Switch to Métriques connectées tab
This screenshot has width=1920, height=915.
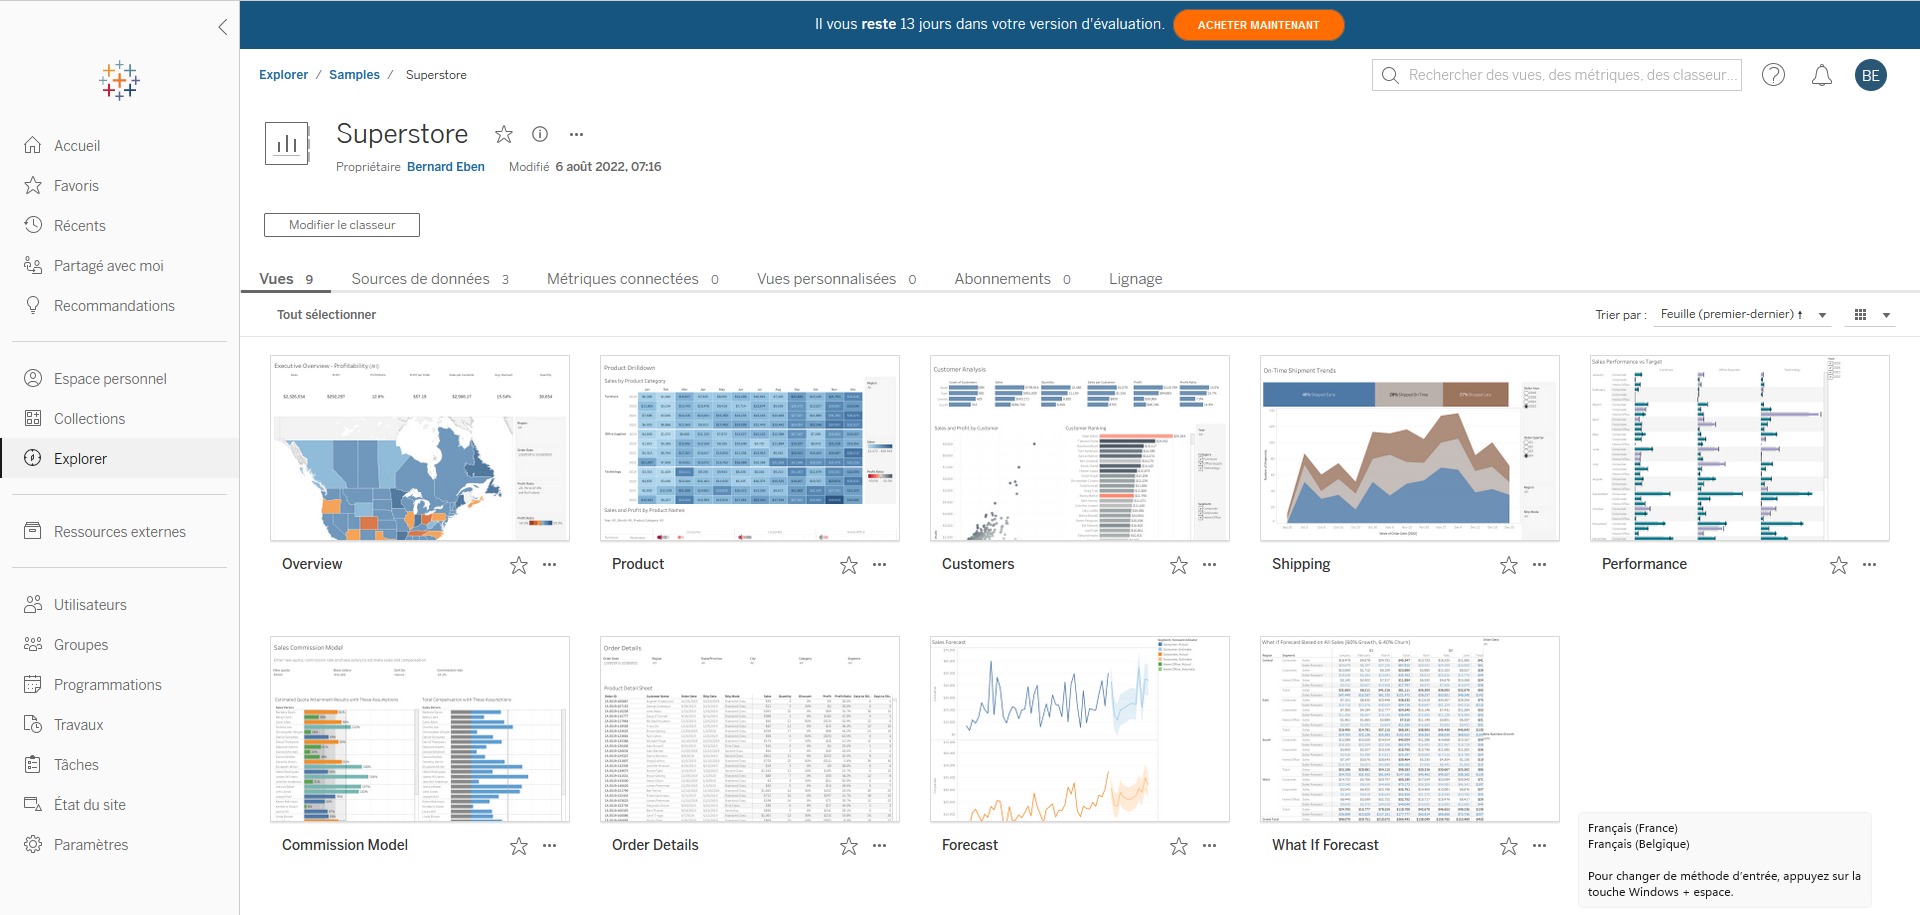[x=633, y=279]
